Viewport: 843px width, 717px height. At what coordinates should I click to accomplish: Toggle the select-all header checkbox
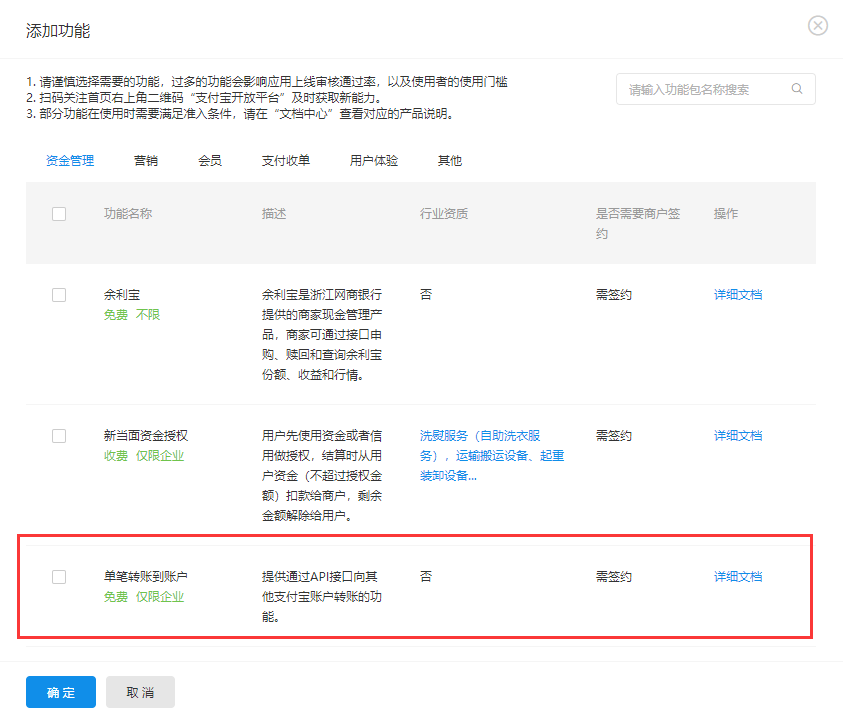(x=59, y=214)
